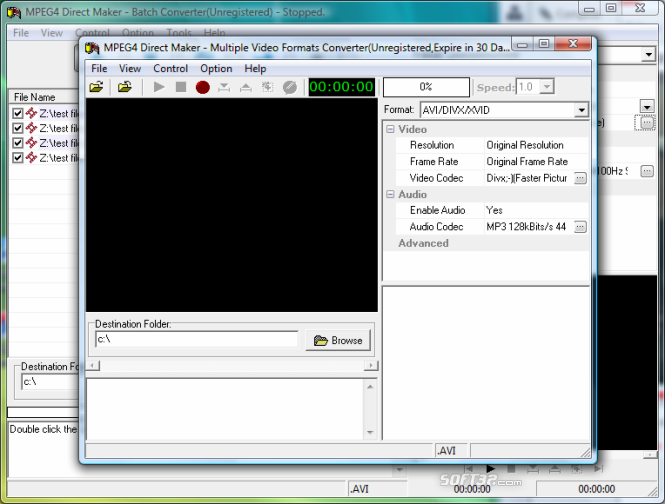The image size is (665, 504).
Task: Uncheck third file in Batch Converter list
Action: [x=17, y=143]
